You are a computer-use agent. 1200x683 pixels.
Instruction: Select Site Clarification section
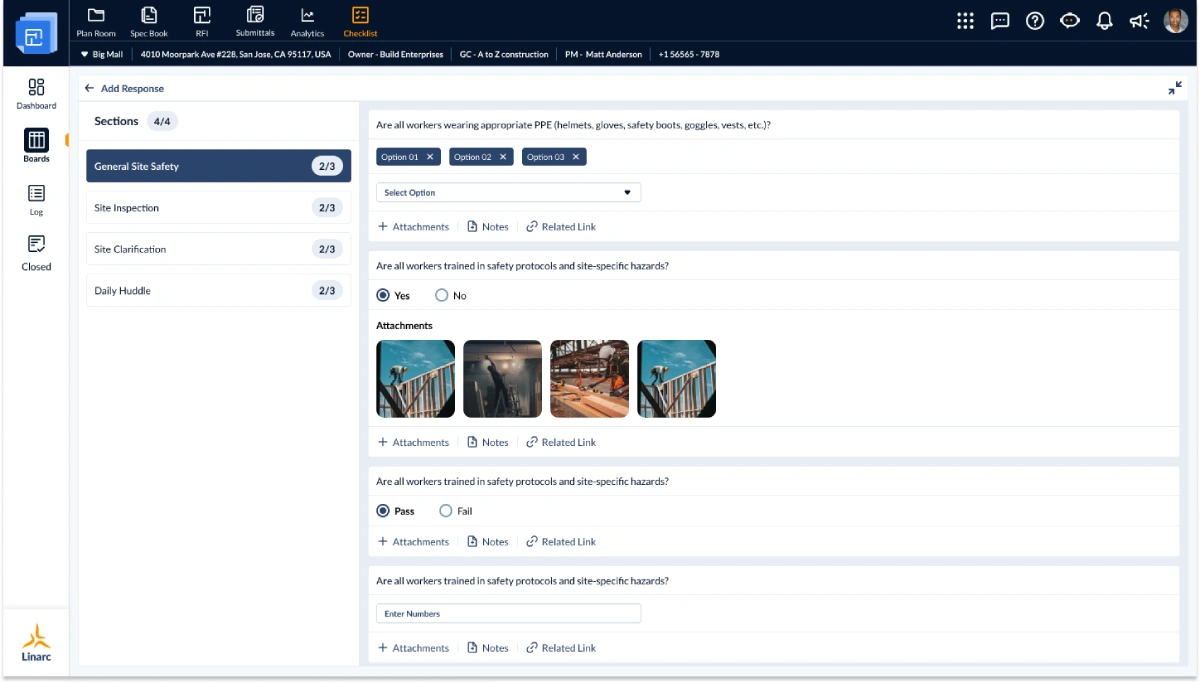point(218,249)
